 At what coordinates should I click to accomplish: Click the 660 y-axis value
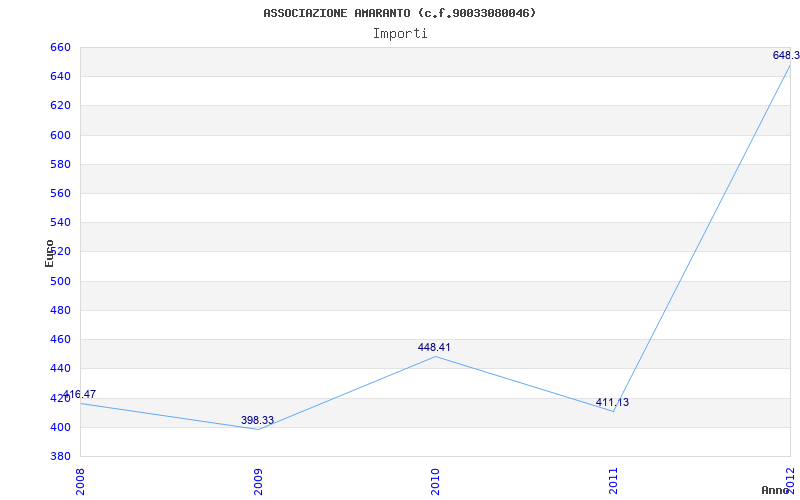tap(60, 47)
